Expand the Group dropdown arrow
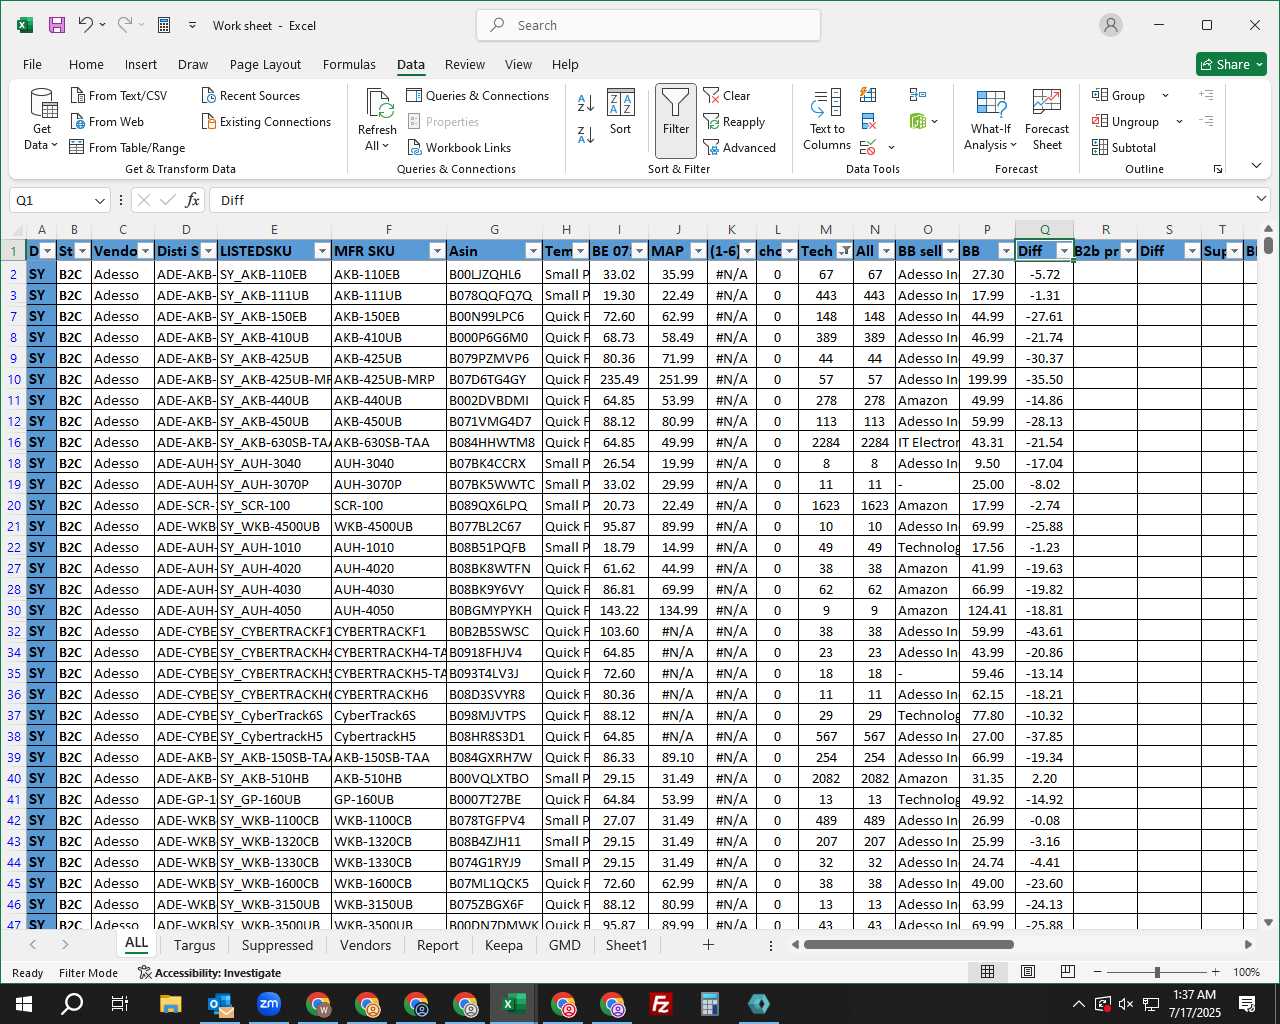The width and height of the screenshot is (1280, 1024). (x=1165, y=95)
